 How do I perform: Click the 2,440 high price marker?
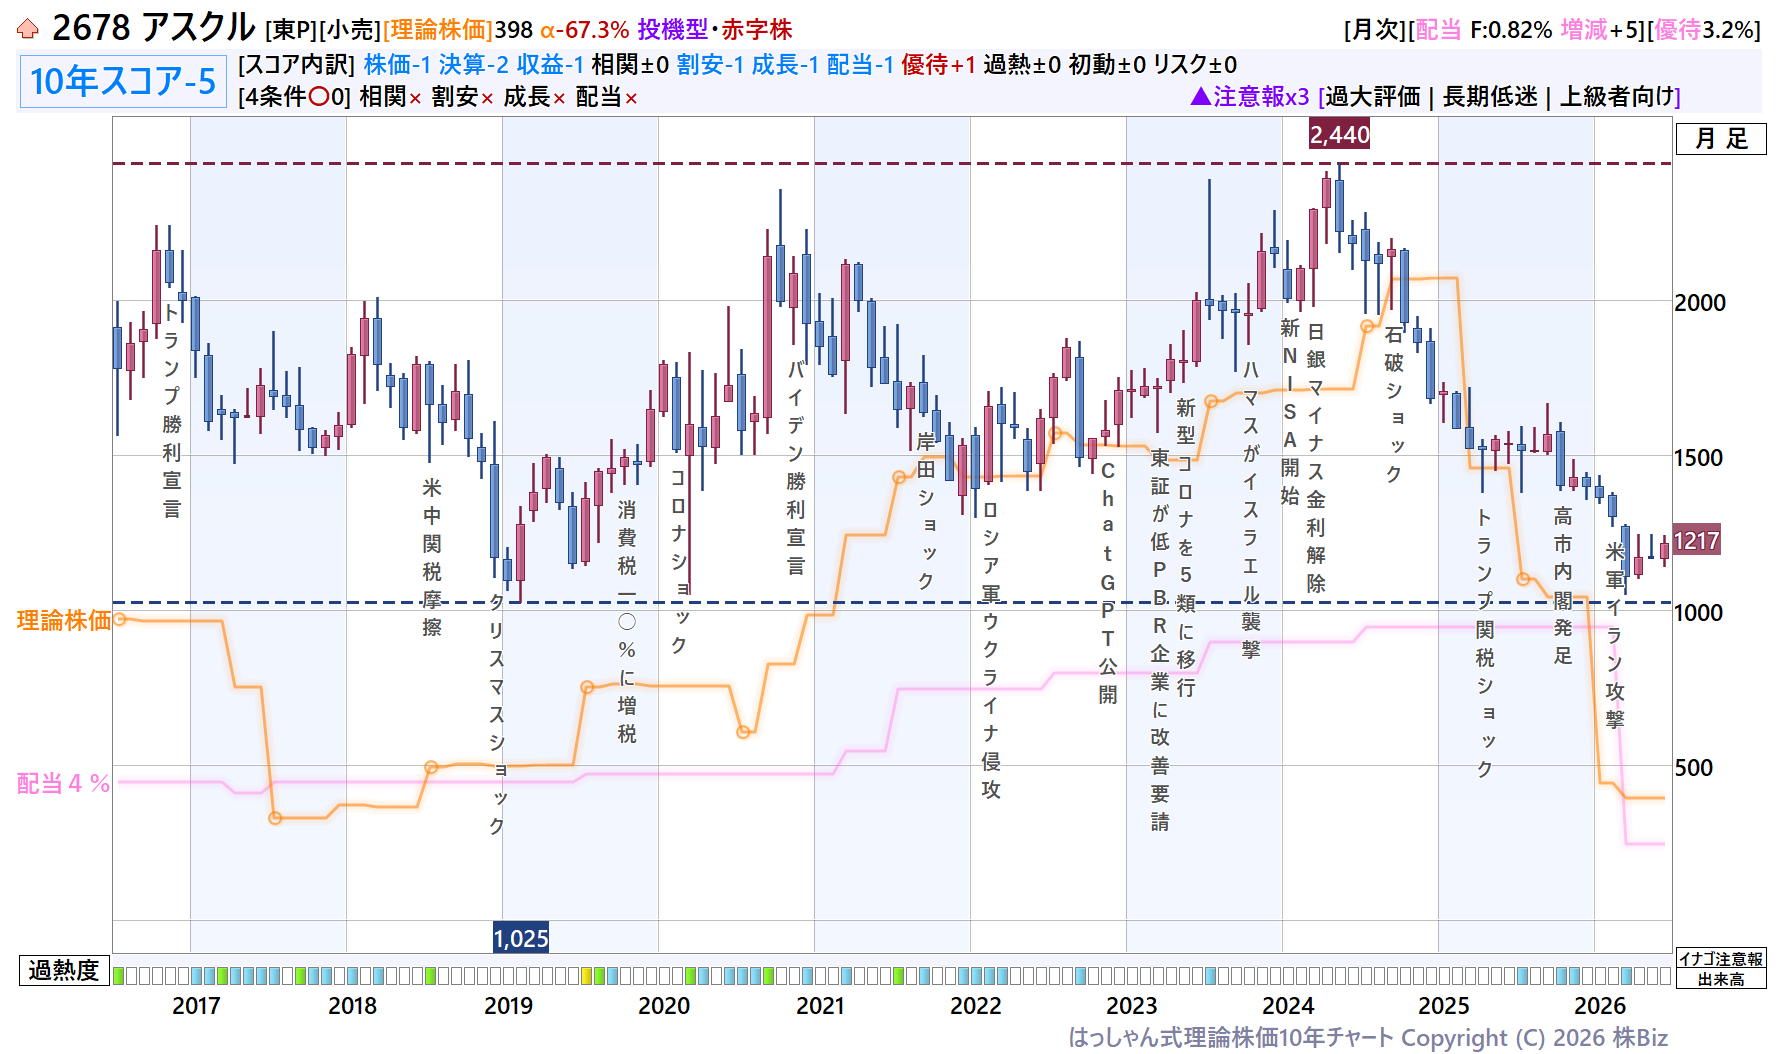(x=1339, y=134)
